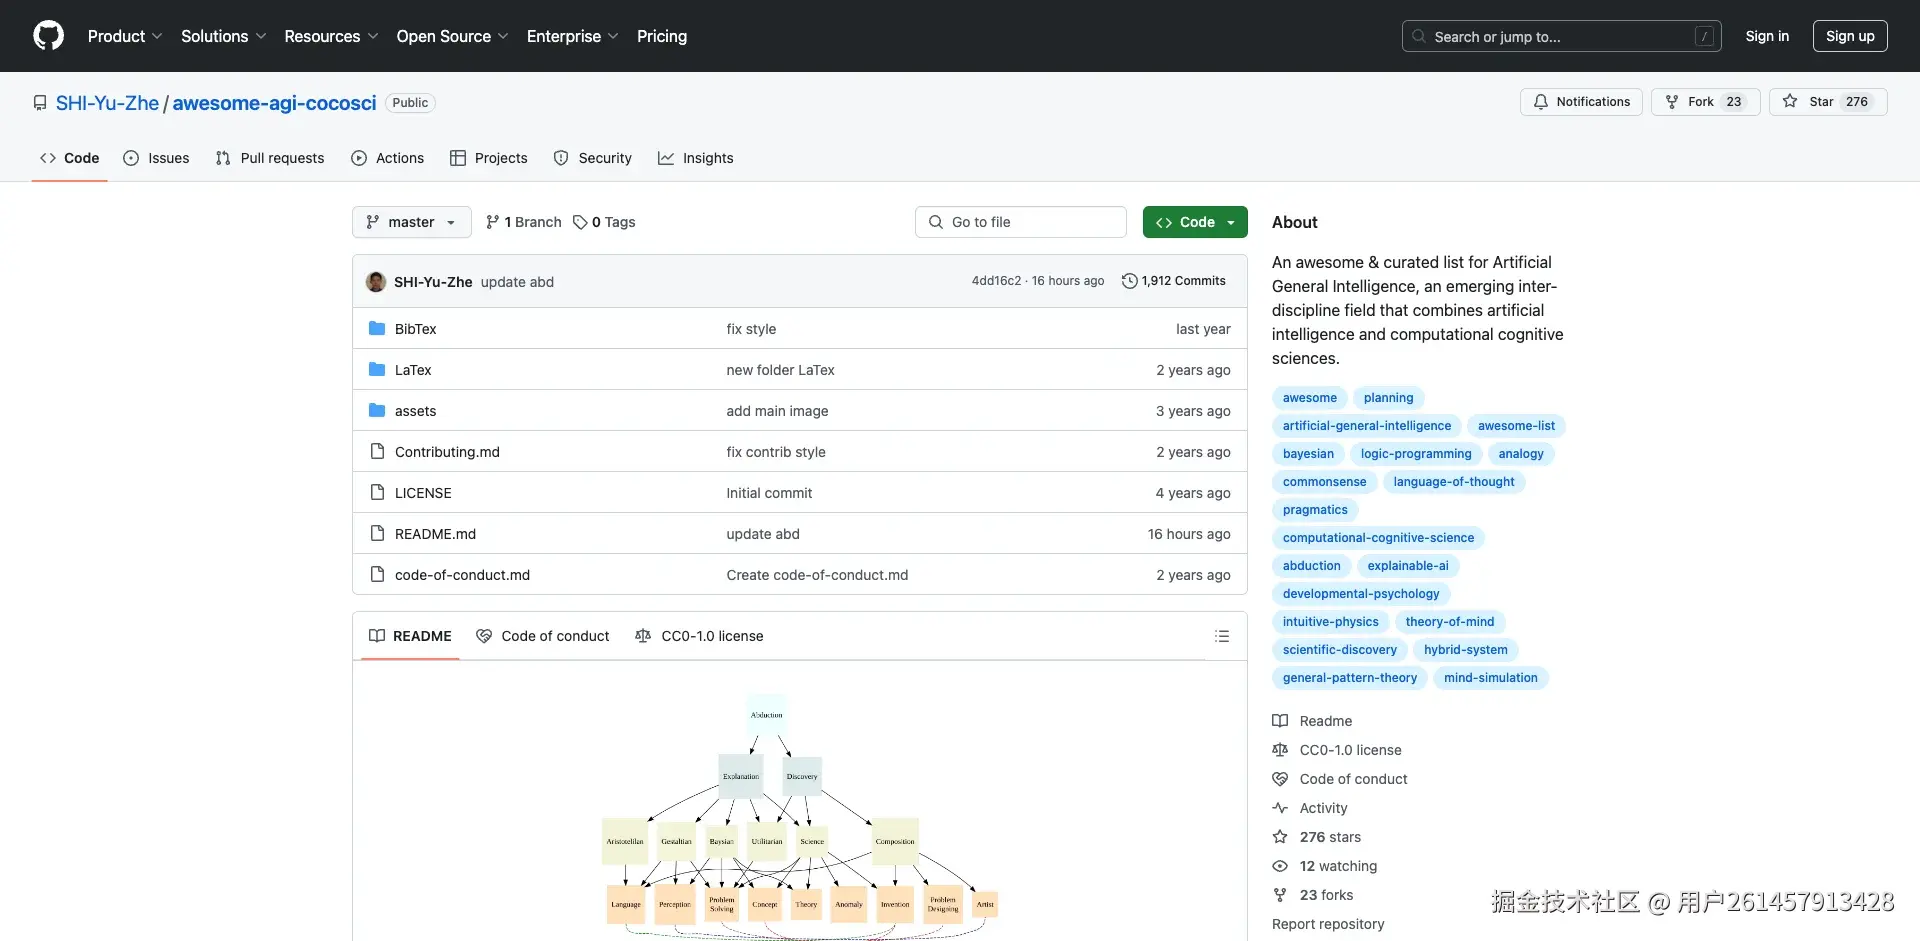Open the Product navigation menu
This screenshot has width=1920, height=941.
[x=125, y=36]
